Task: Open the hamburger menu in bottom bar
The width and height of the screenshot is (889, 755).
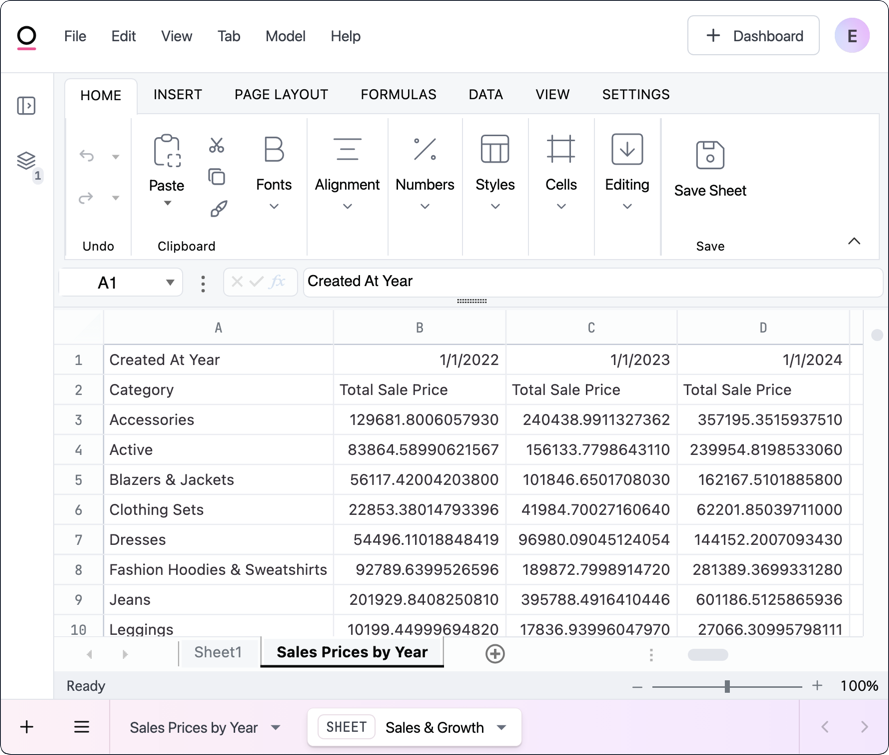Action: (x=82, y=727)
